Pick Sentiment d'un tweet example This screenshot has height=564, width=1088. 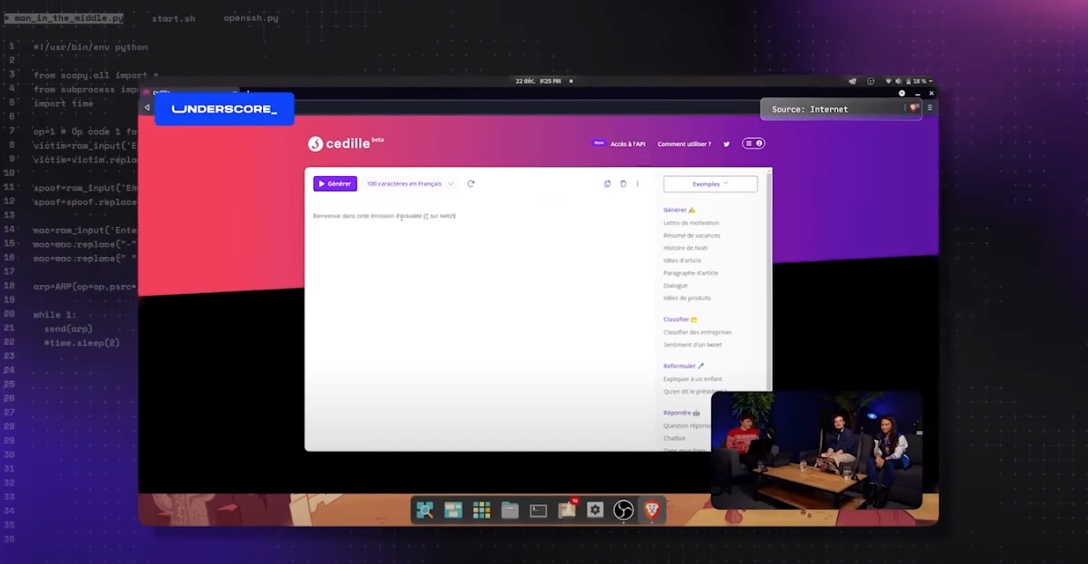point(692,345)
